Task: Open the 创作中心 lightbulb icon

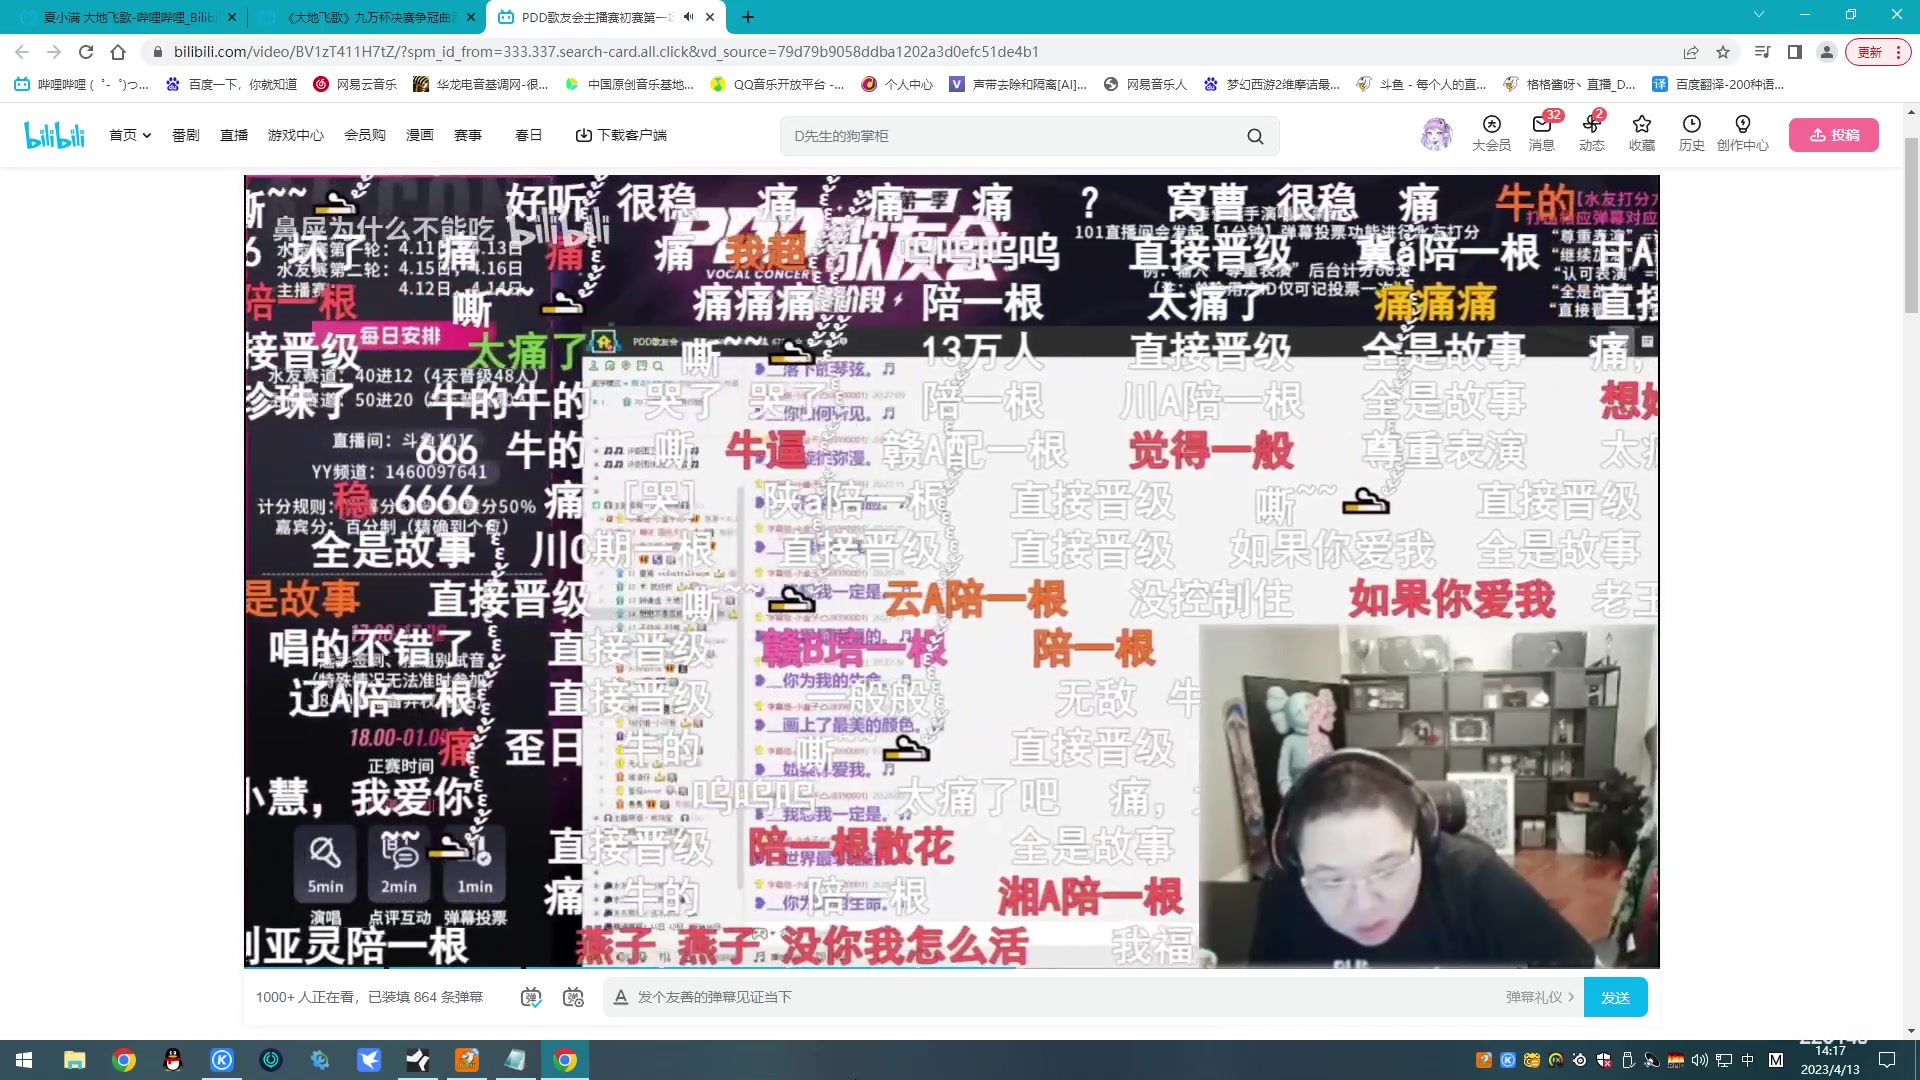Action: (1742, 133)
